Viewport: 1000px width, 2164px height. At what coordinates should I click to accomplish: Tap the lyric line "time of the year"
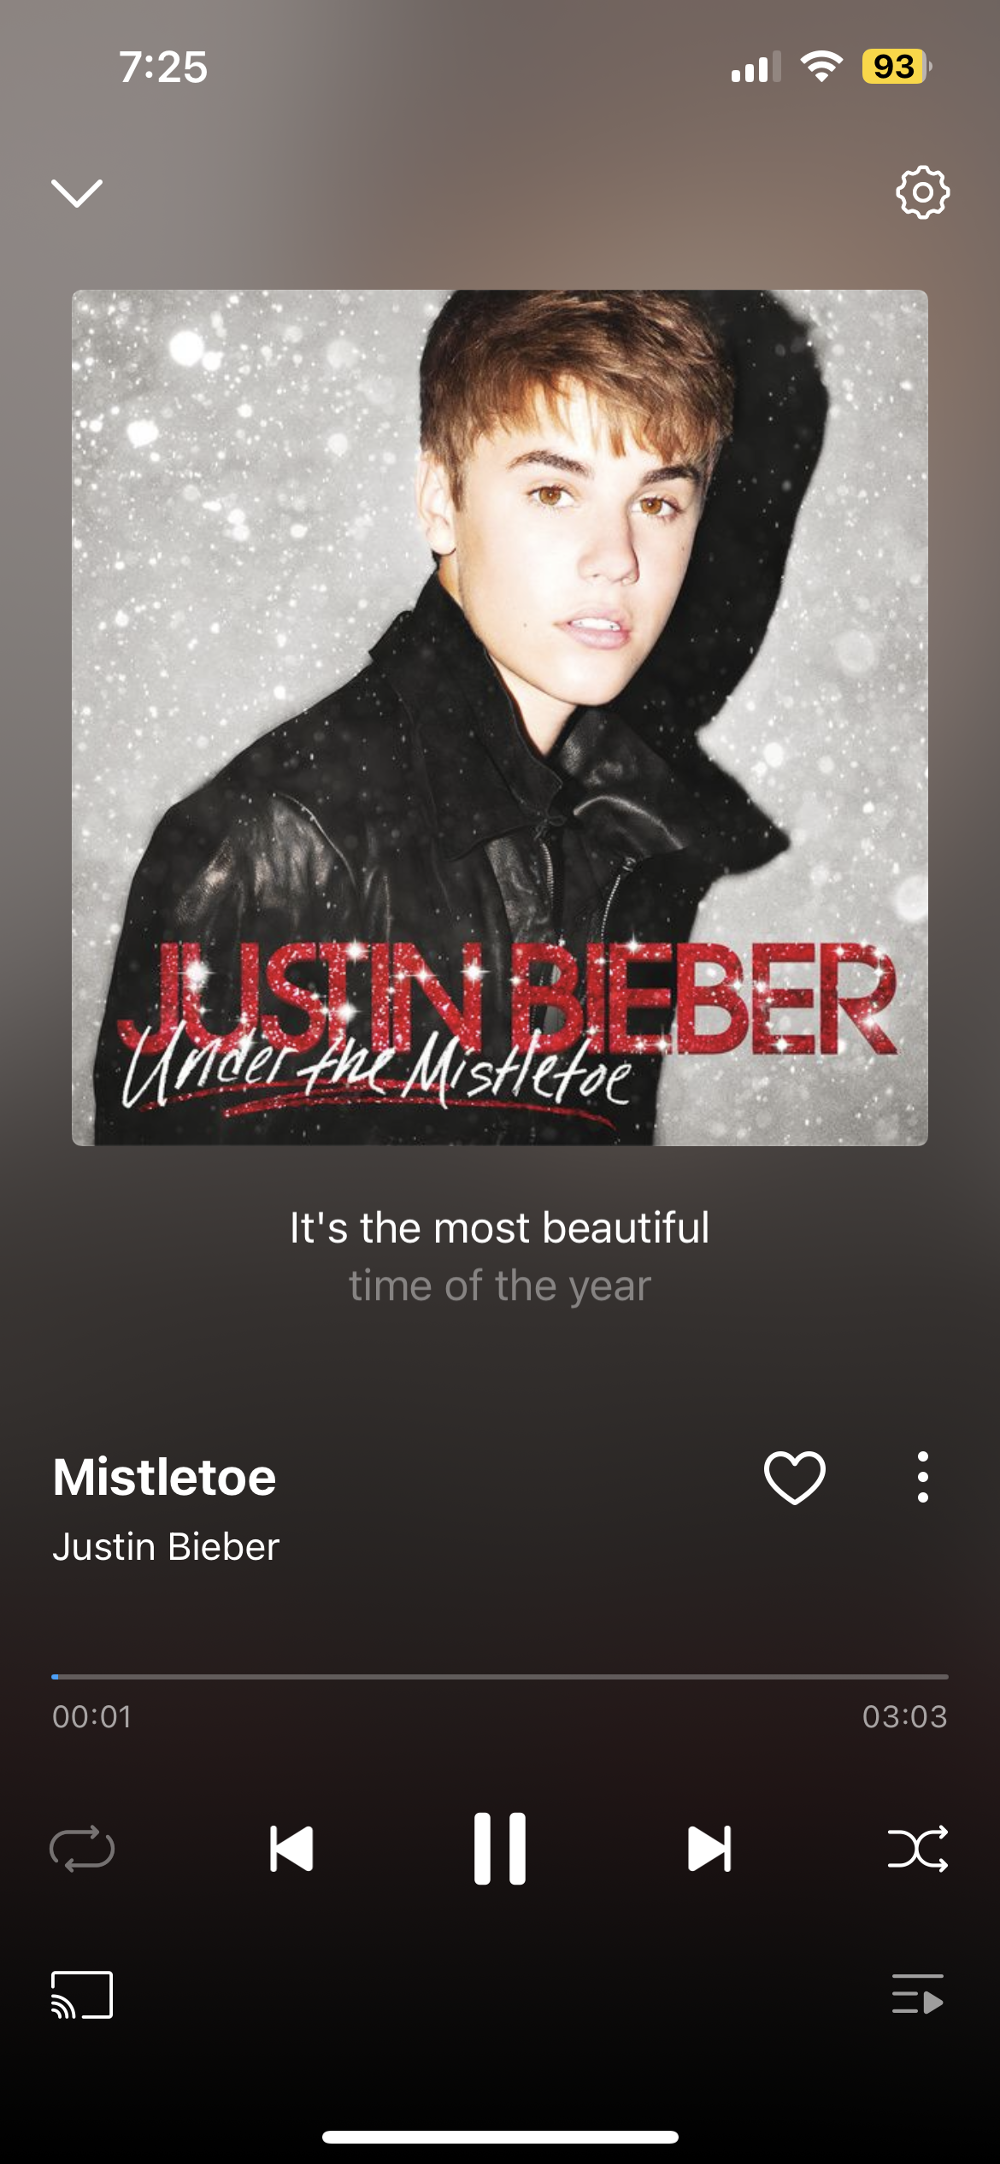coord(500,1286)
